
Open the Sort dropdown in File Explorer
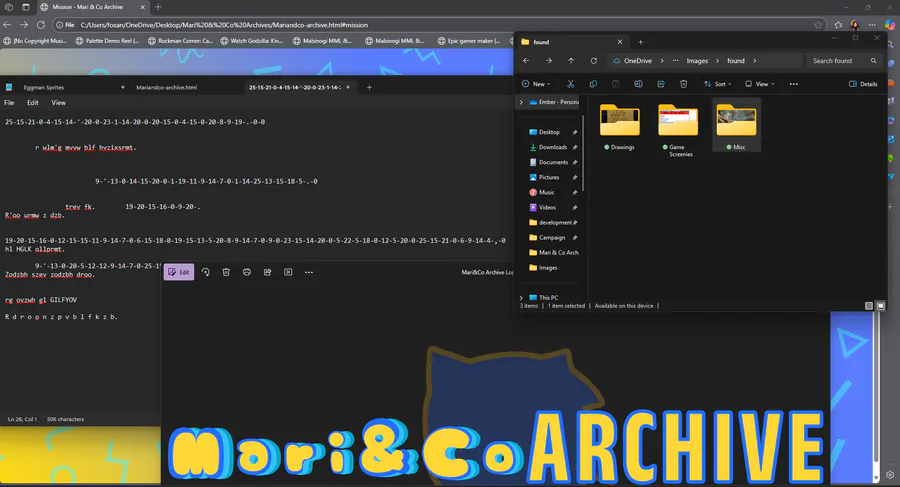[717, 84]
